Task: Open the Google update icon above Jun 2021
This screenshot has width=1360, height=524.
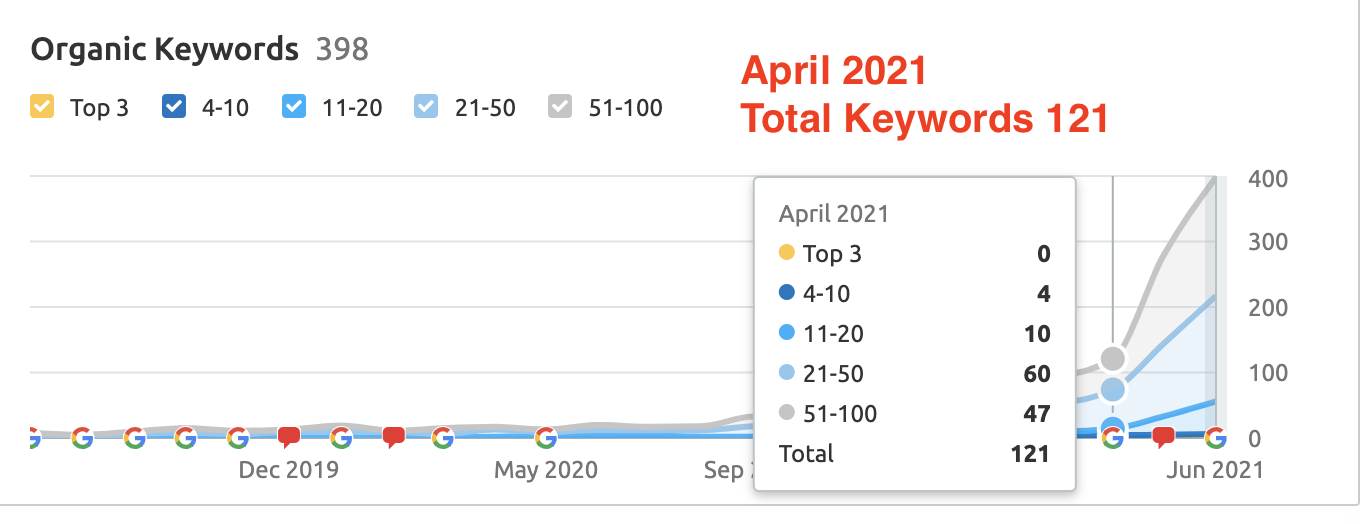Action: click(x=1215, y=437)
